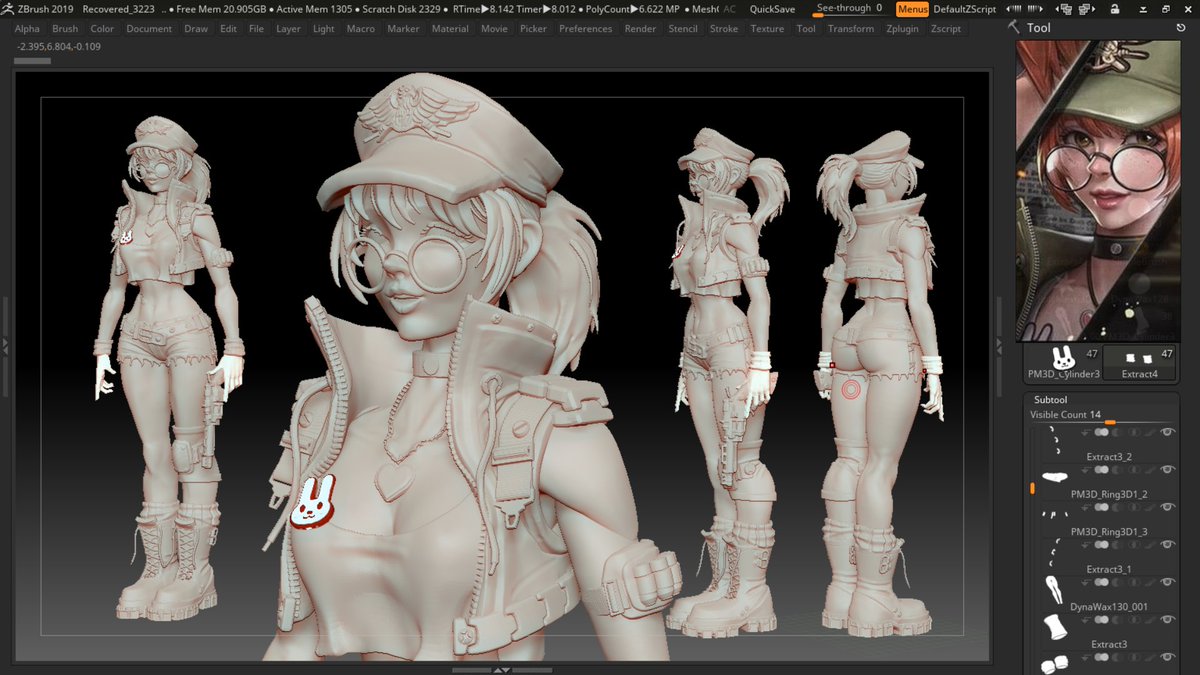Open the Render menu
The width and height of the screenshot is (1200, 675).
[x=640, y=29]
